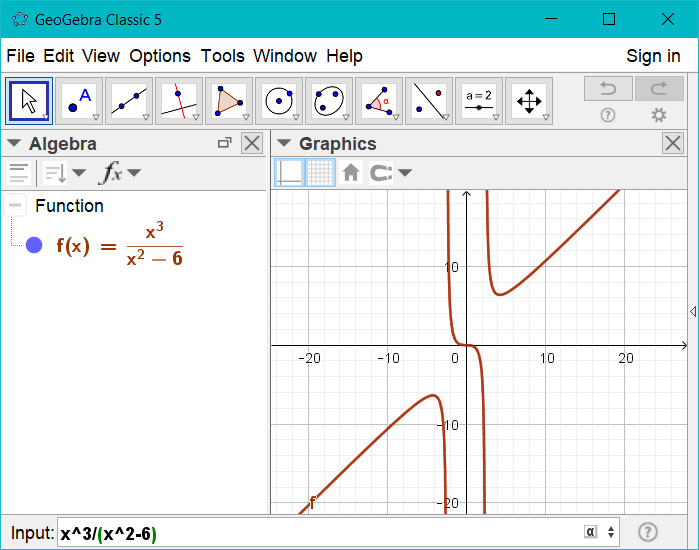Collapse the Function tree group

click(x=15, y=205)
